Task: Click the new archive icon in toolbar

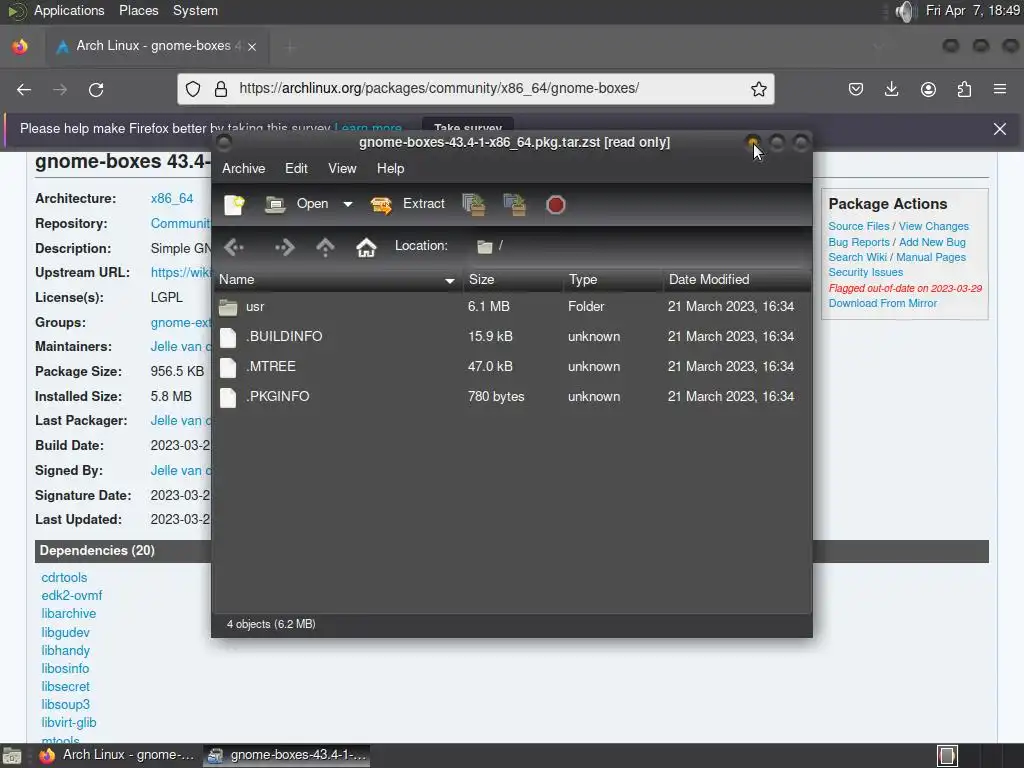Action: tap(234, 204)
